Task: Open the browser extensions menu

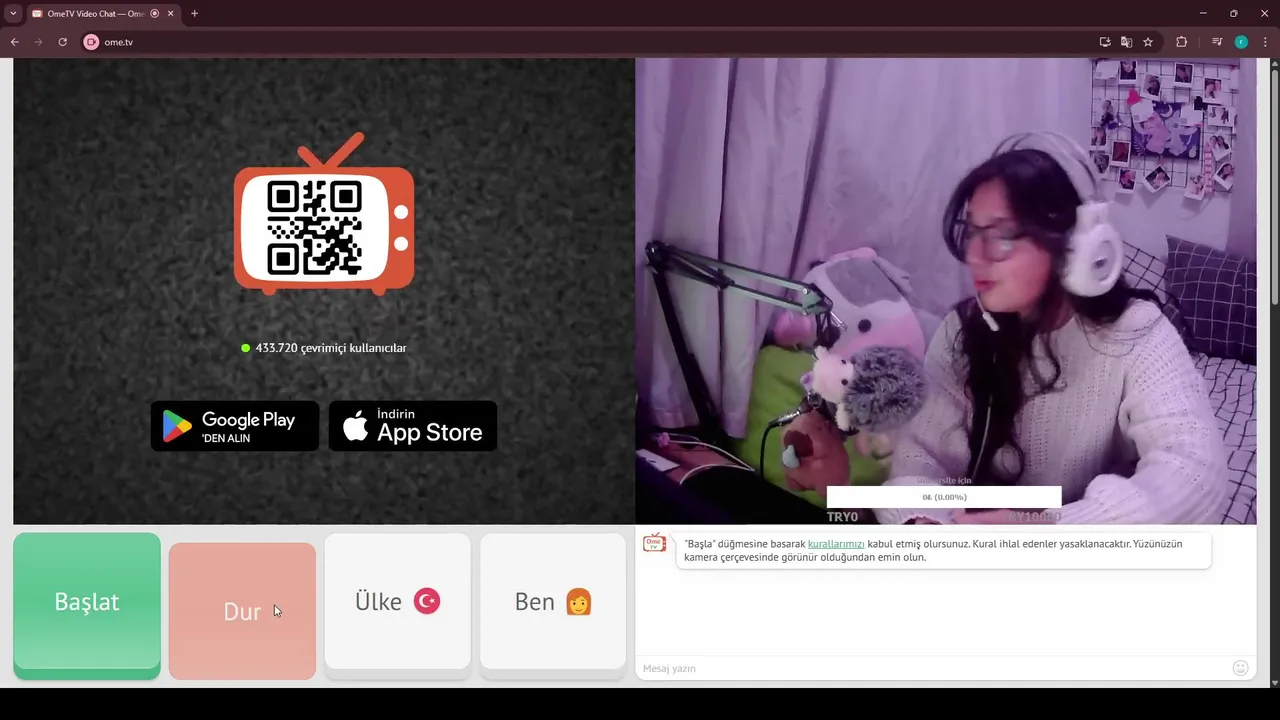Action: point(1181,42)
